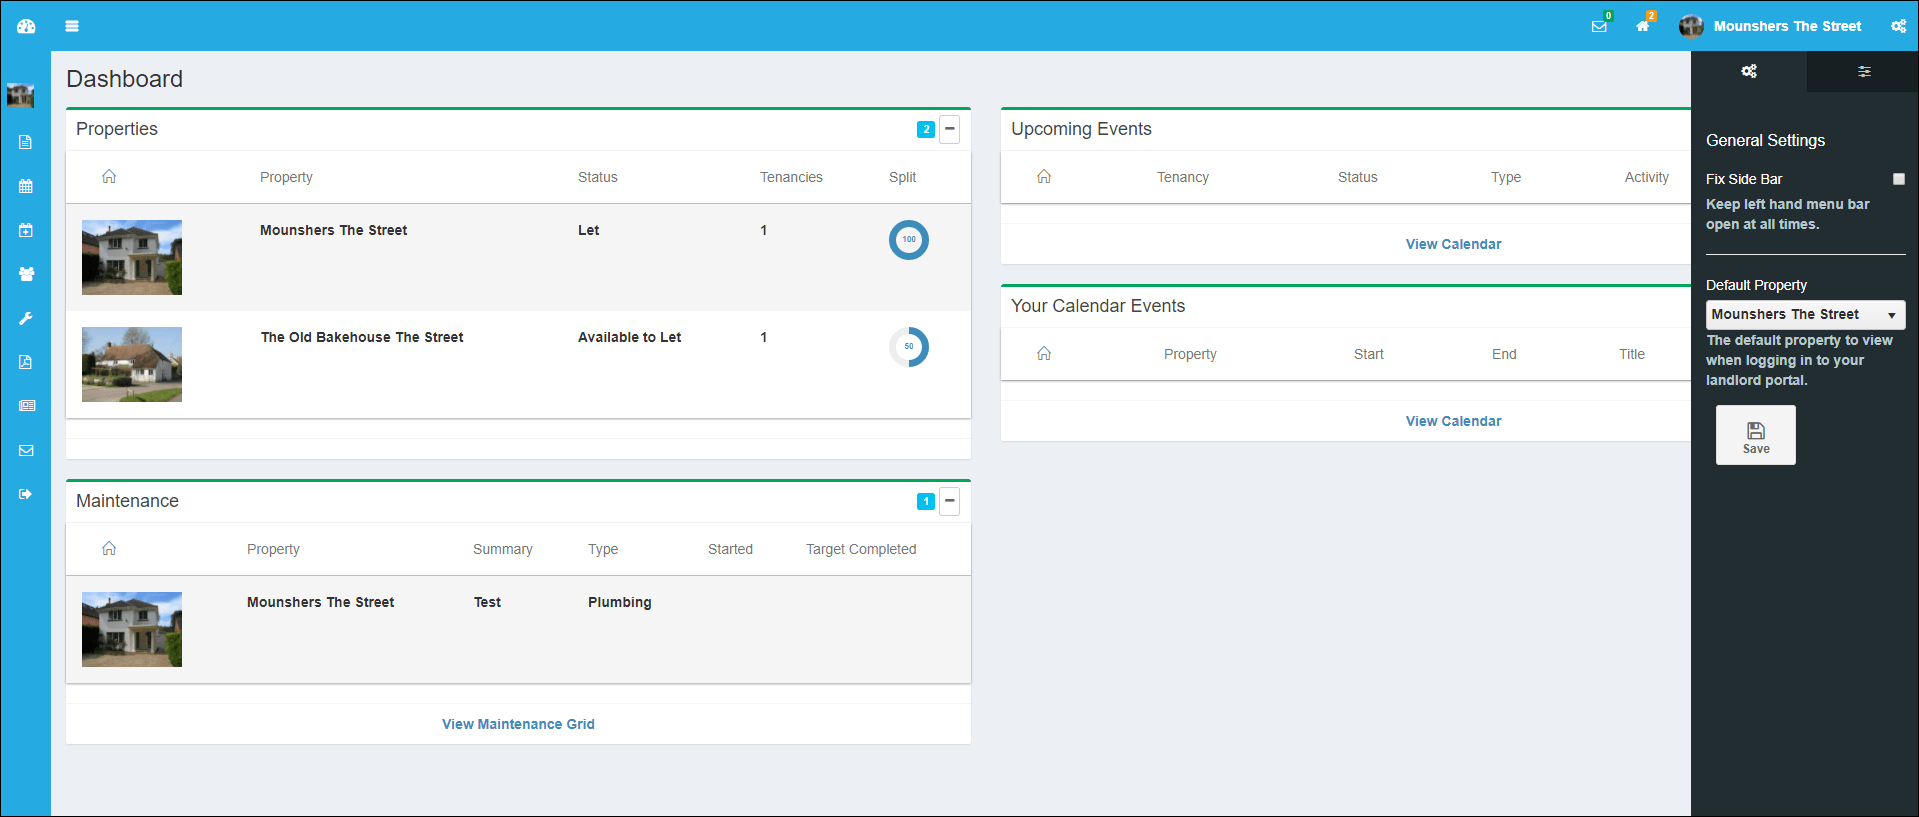
Task: Click the Available to Let status
Action: [x=629, y=337]
